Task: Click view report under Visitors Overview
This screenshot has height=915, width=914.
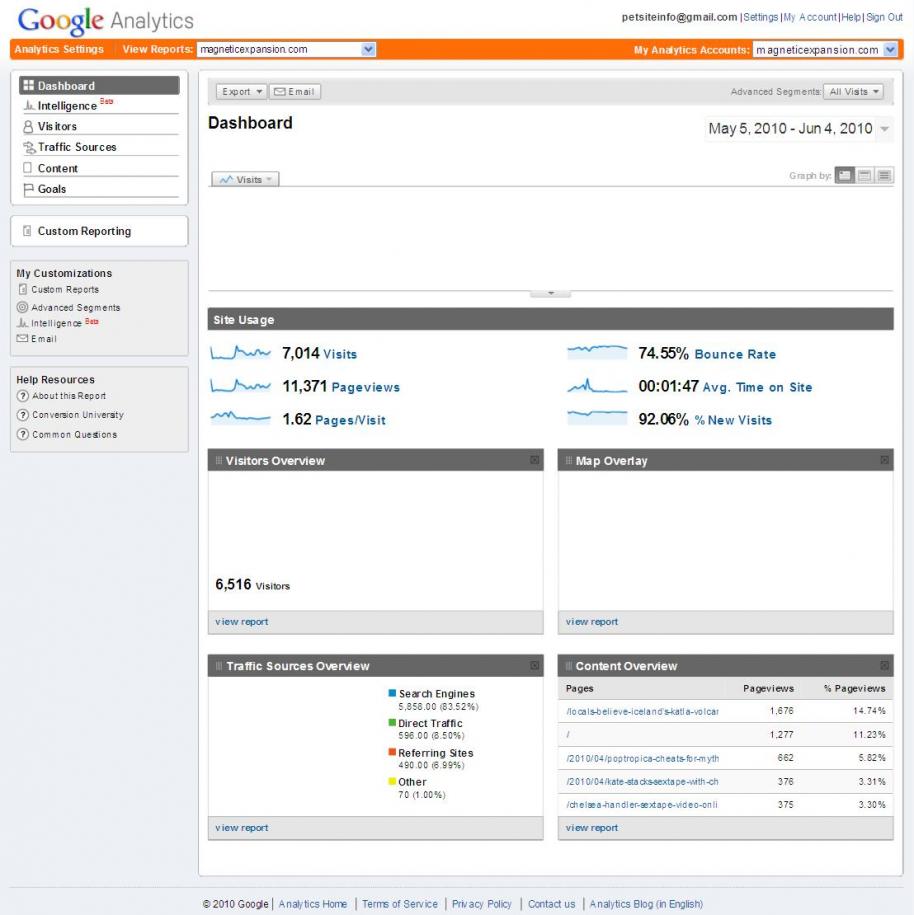Action: point(242,621)
